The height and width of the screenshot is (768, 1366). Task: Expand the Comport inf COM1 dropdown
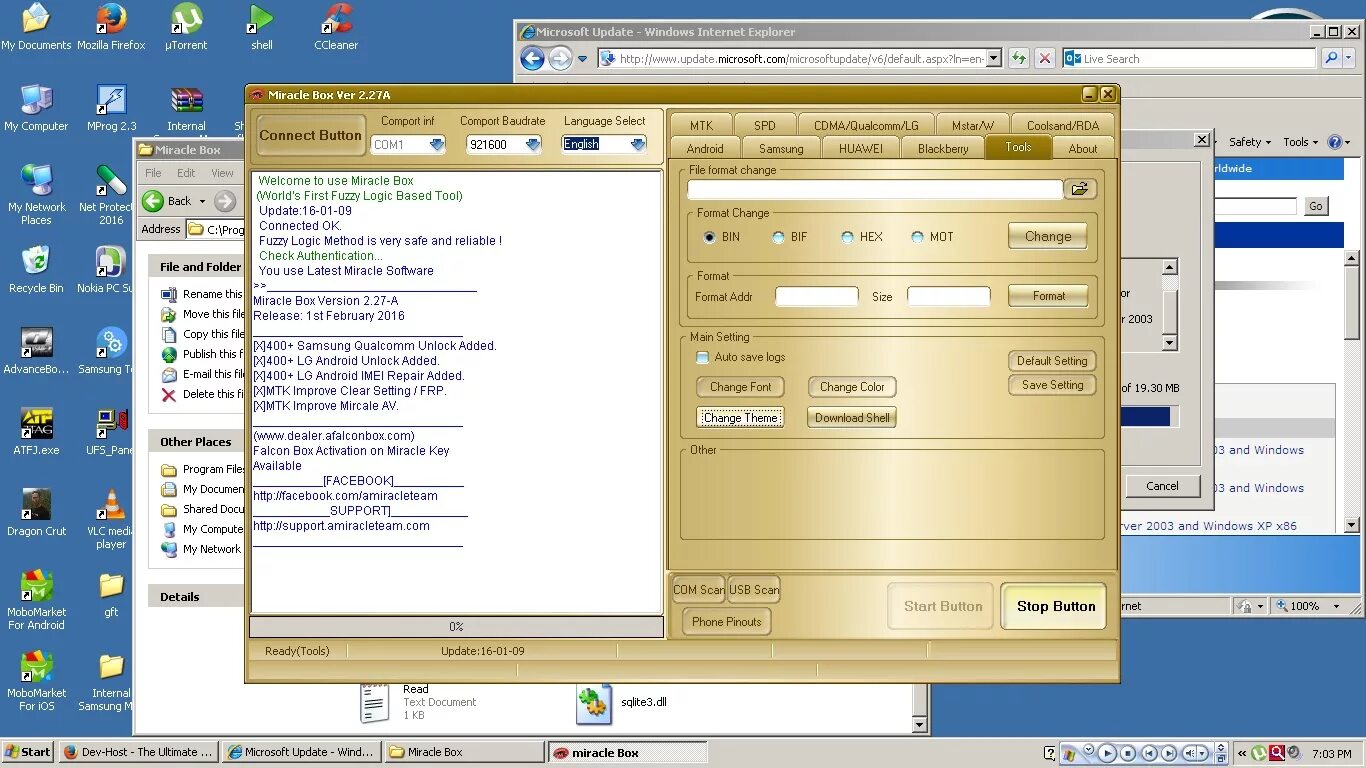(437, 144)
